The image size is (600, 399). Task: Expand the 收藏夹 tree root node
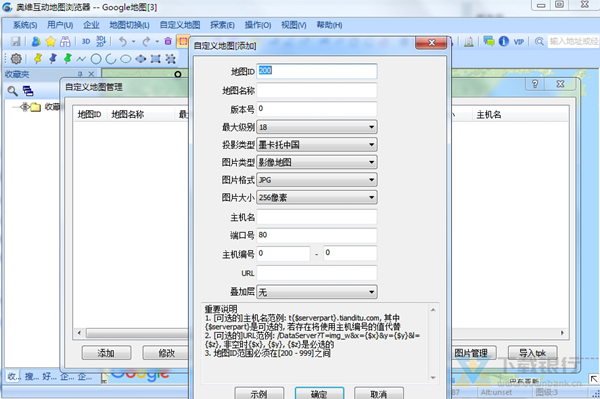click(x=25, y=107)
